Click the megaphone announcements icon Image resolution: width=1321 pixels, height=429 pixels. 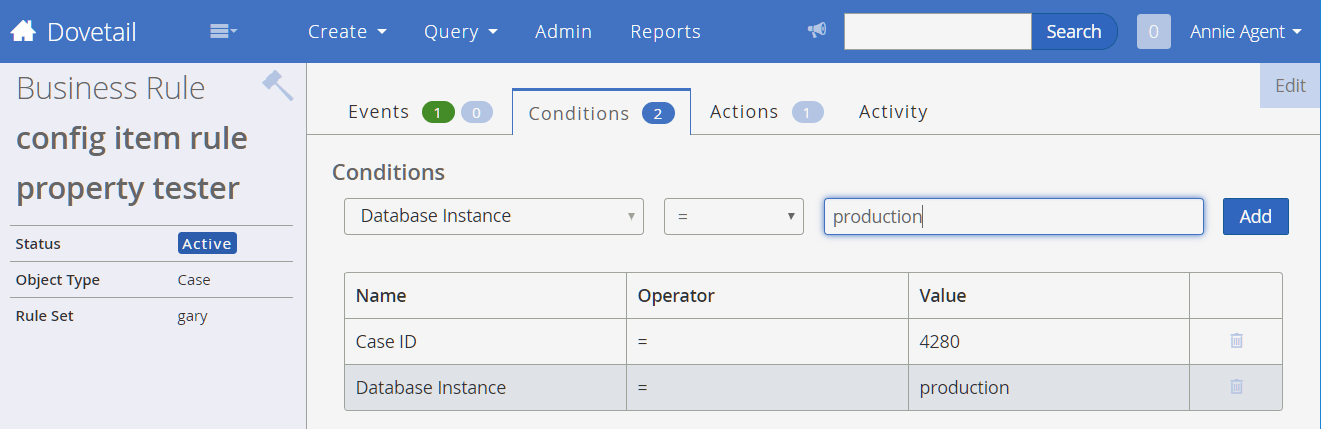[817, 31]
